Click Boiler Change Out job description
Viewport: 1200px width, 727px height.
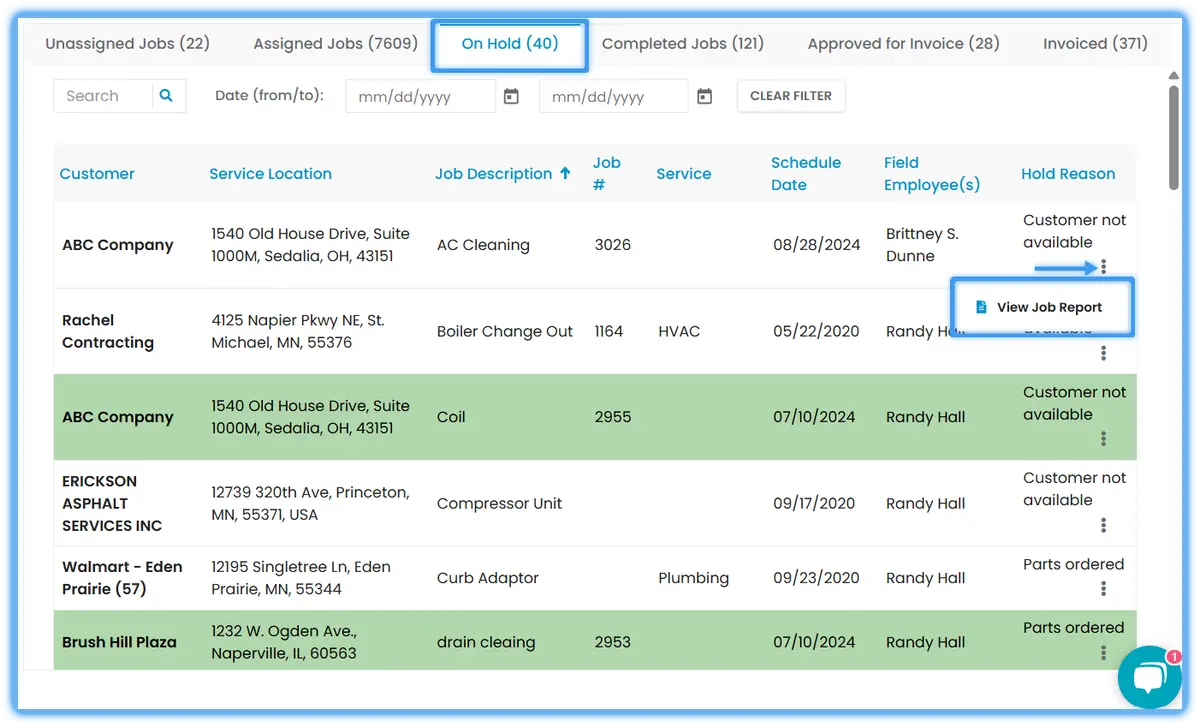pos(505,331)
